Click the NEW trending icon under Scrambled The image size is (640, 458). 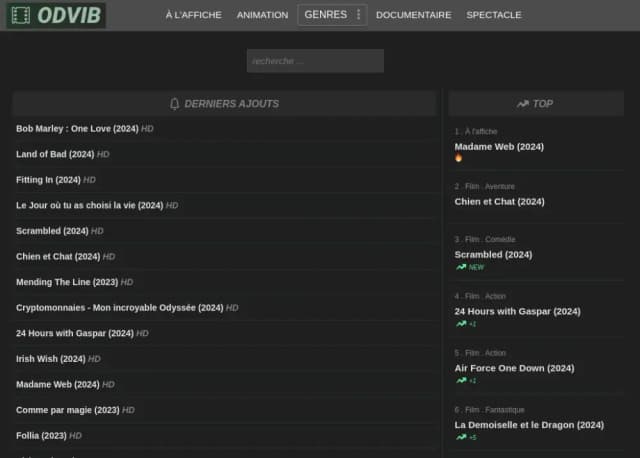click(461, 267)
